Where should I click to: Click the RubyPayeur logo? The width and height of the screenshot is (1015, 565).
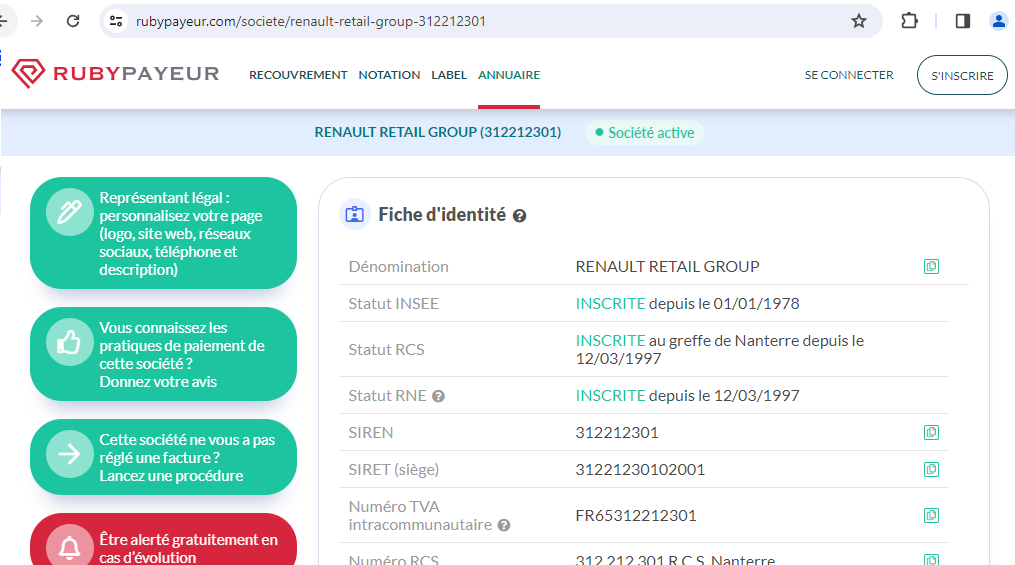pos(115,74)
